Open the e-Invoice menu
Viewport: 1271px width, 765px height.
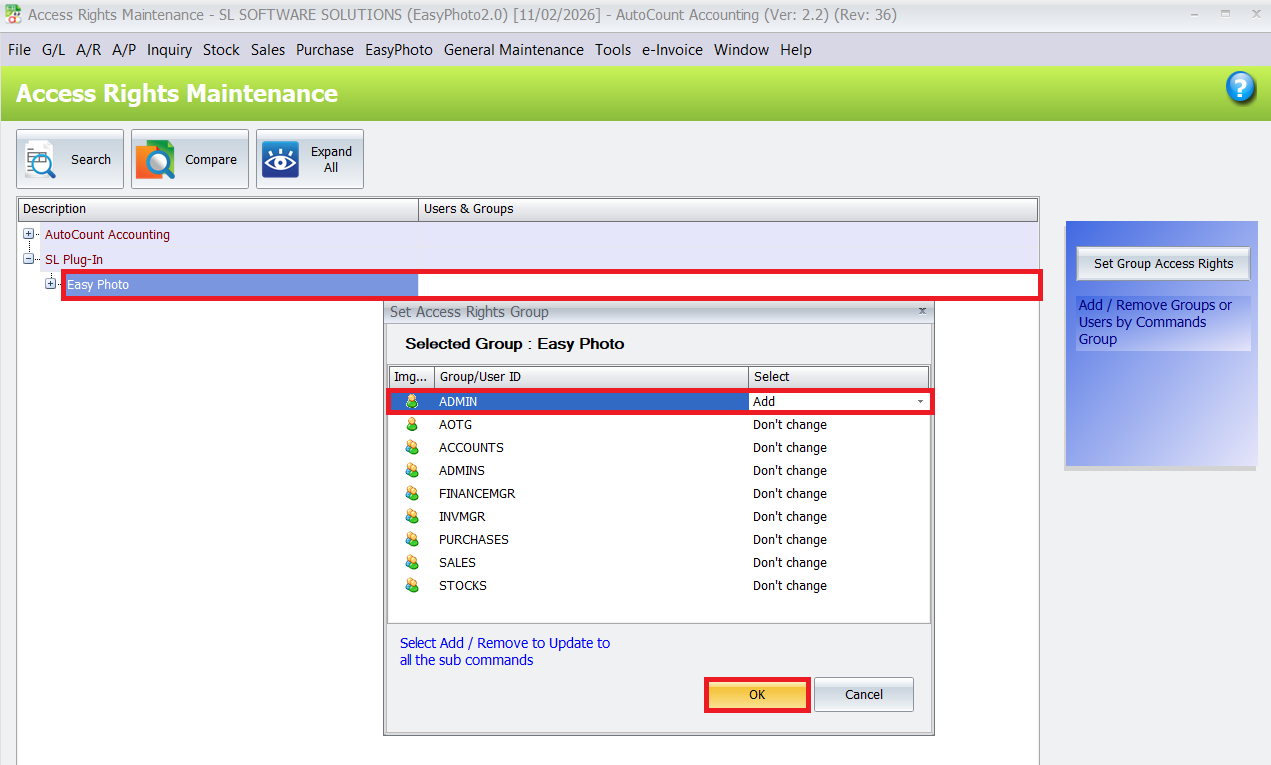point(672,49)
